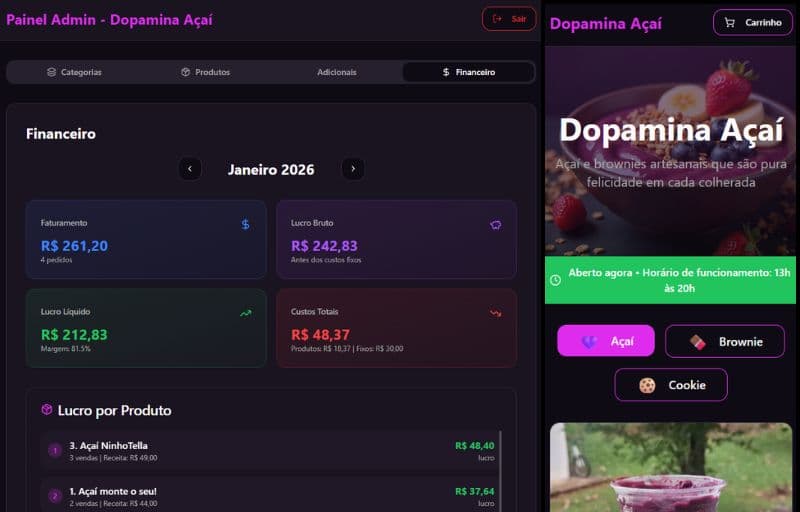Click the shopping cart icon
The width and height of the screenshot is (800, 512).
[730, 22]
